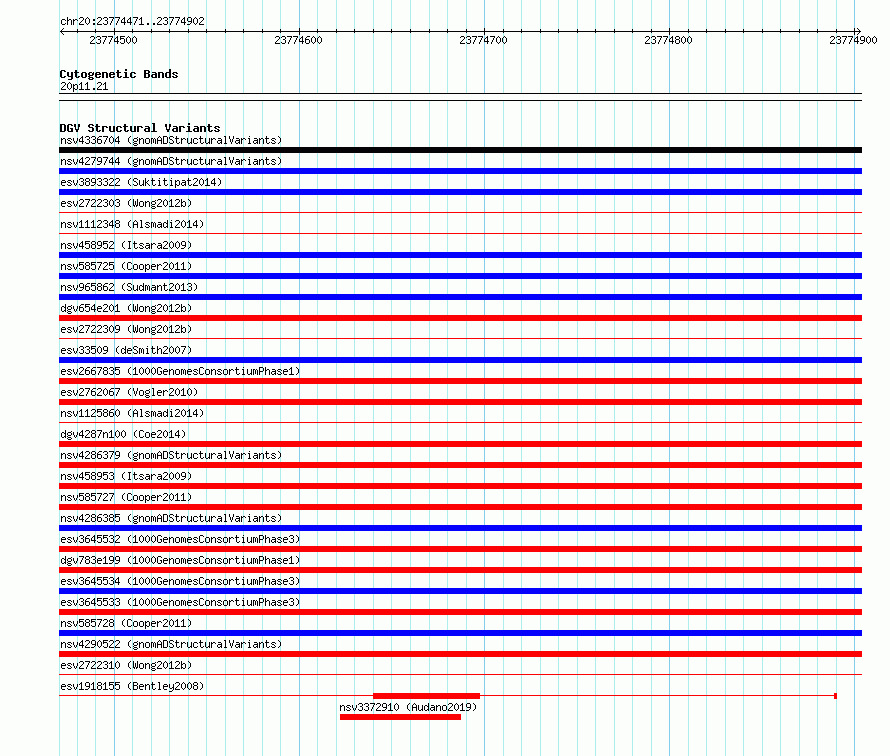
Task: Click ruler position 23774700
Action: click(x=484, y=40)
